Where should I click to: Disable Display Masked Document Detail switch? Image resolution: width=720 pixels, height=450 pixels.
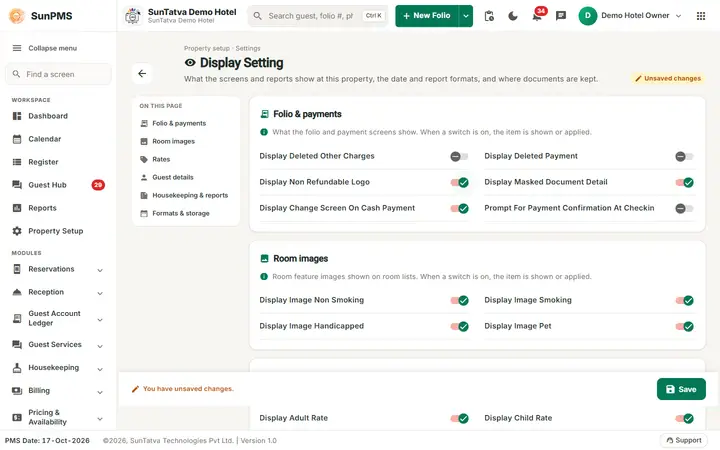click(x=684, y=182)
